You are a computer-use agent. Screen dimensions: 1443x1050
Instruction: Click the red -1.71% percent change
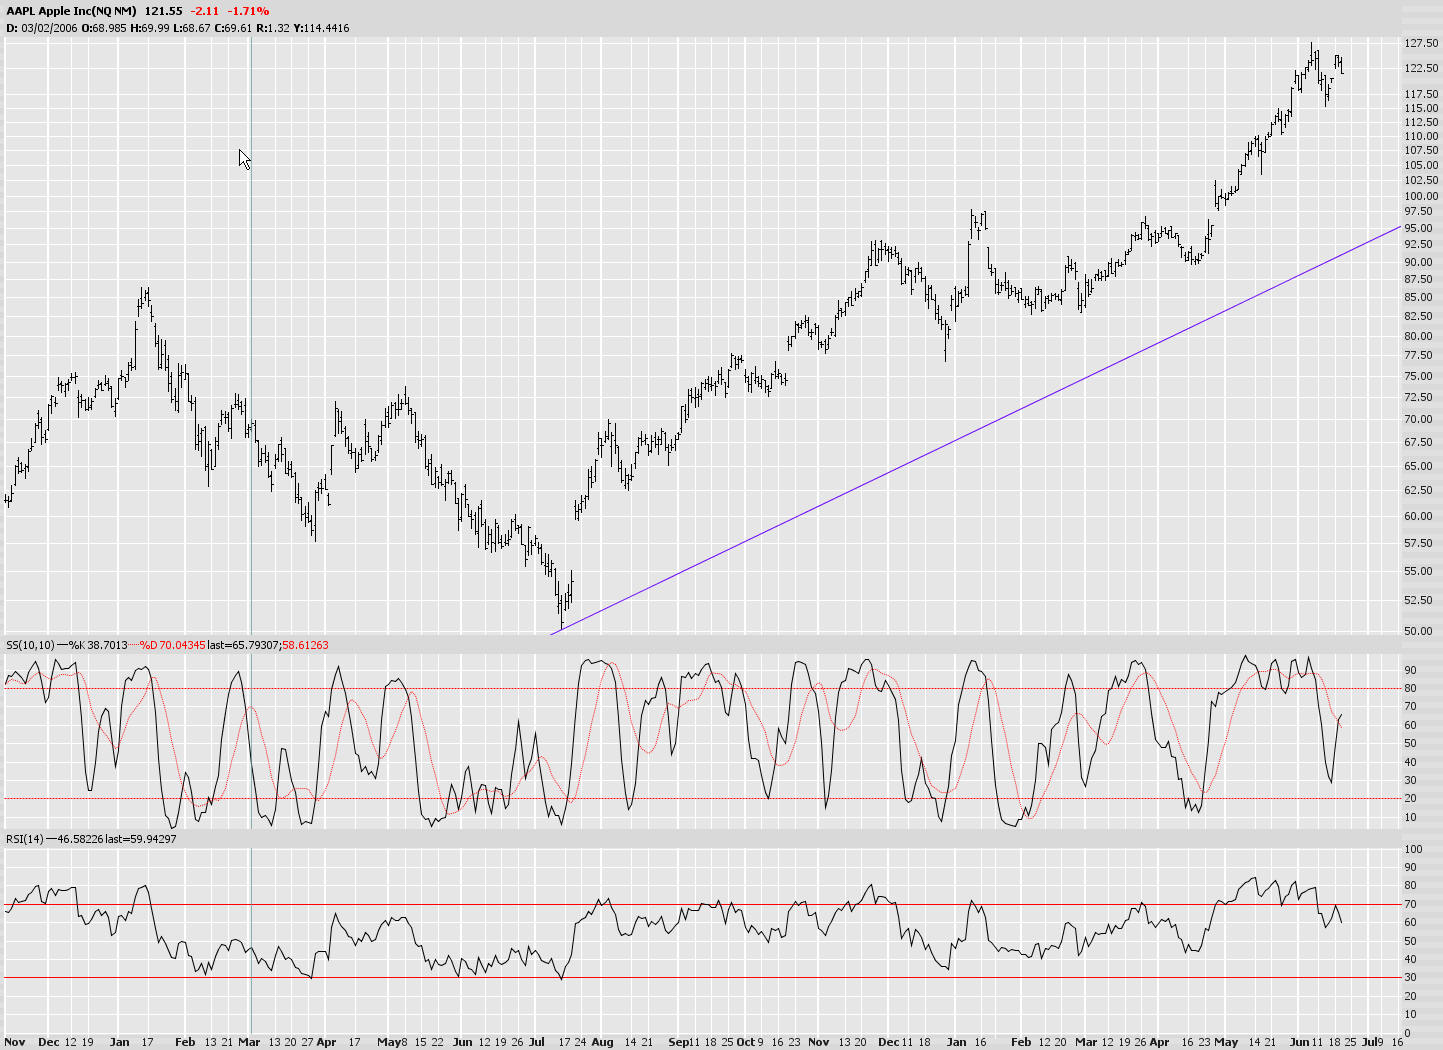coord(248,11)
